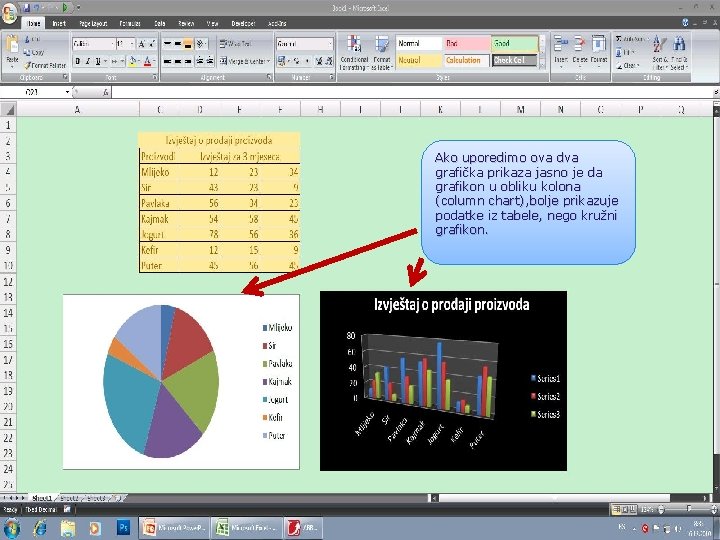Open the Review ribbon tab
Screen dimensions: 720x540
(x=186, y=23)
